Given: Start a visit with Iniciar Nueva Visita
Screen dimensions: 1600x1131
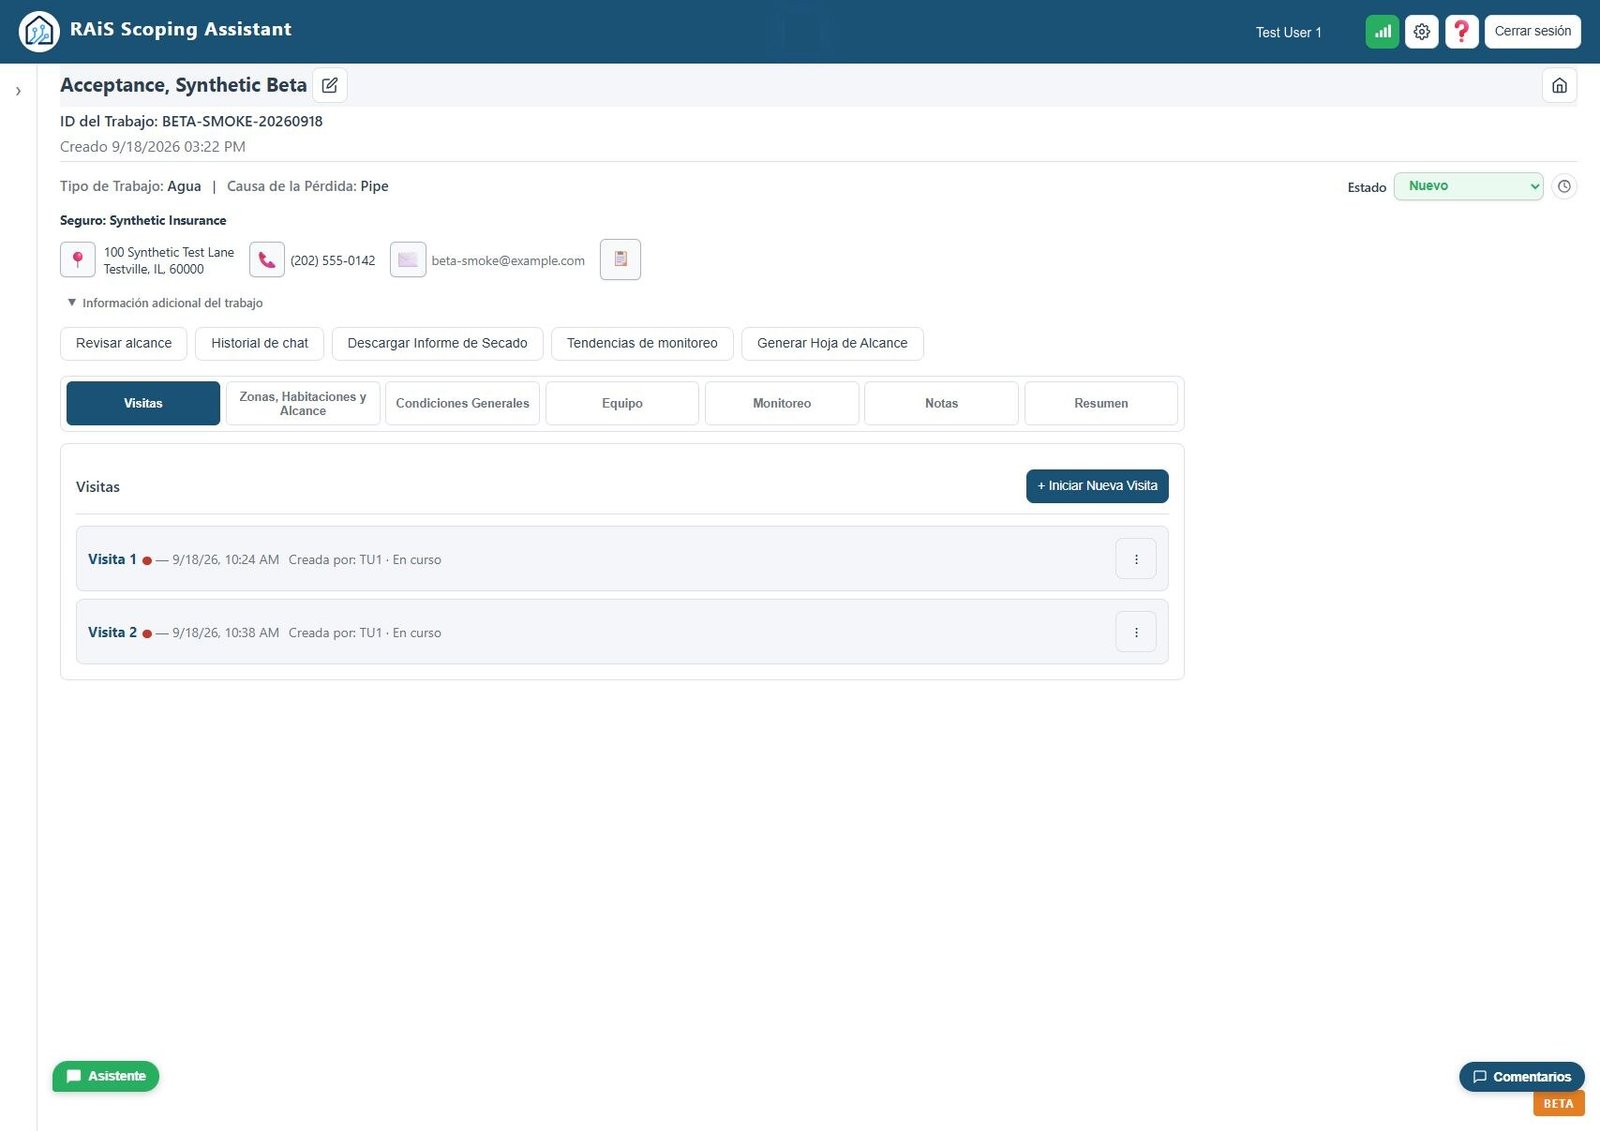Looking at the screenshot, I should pos(1097,486).
